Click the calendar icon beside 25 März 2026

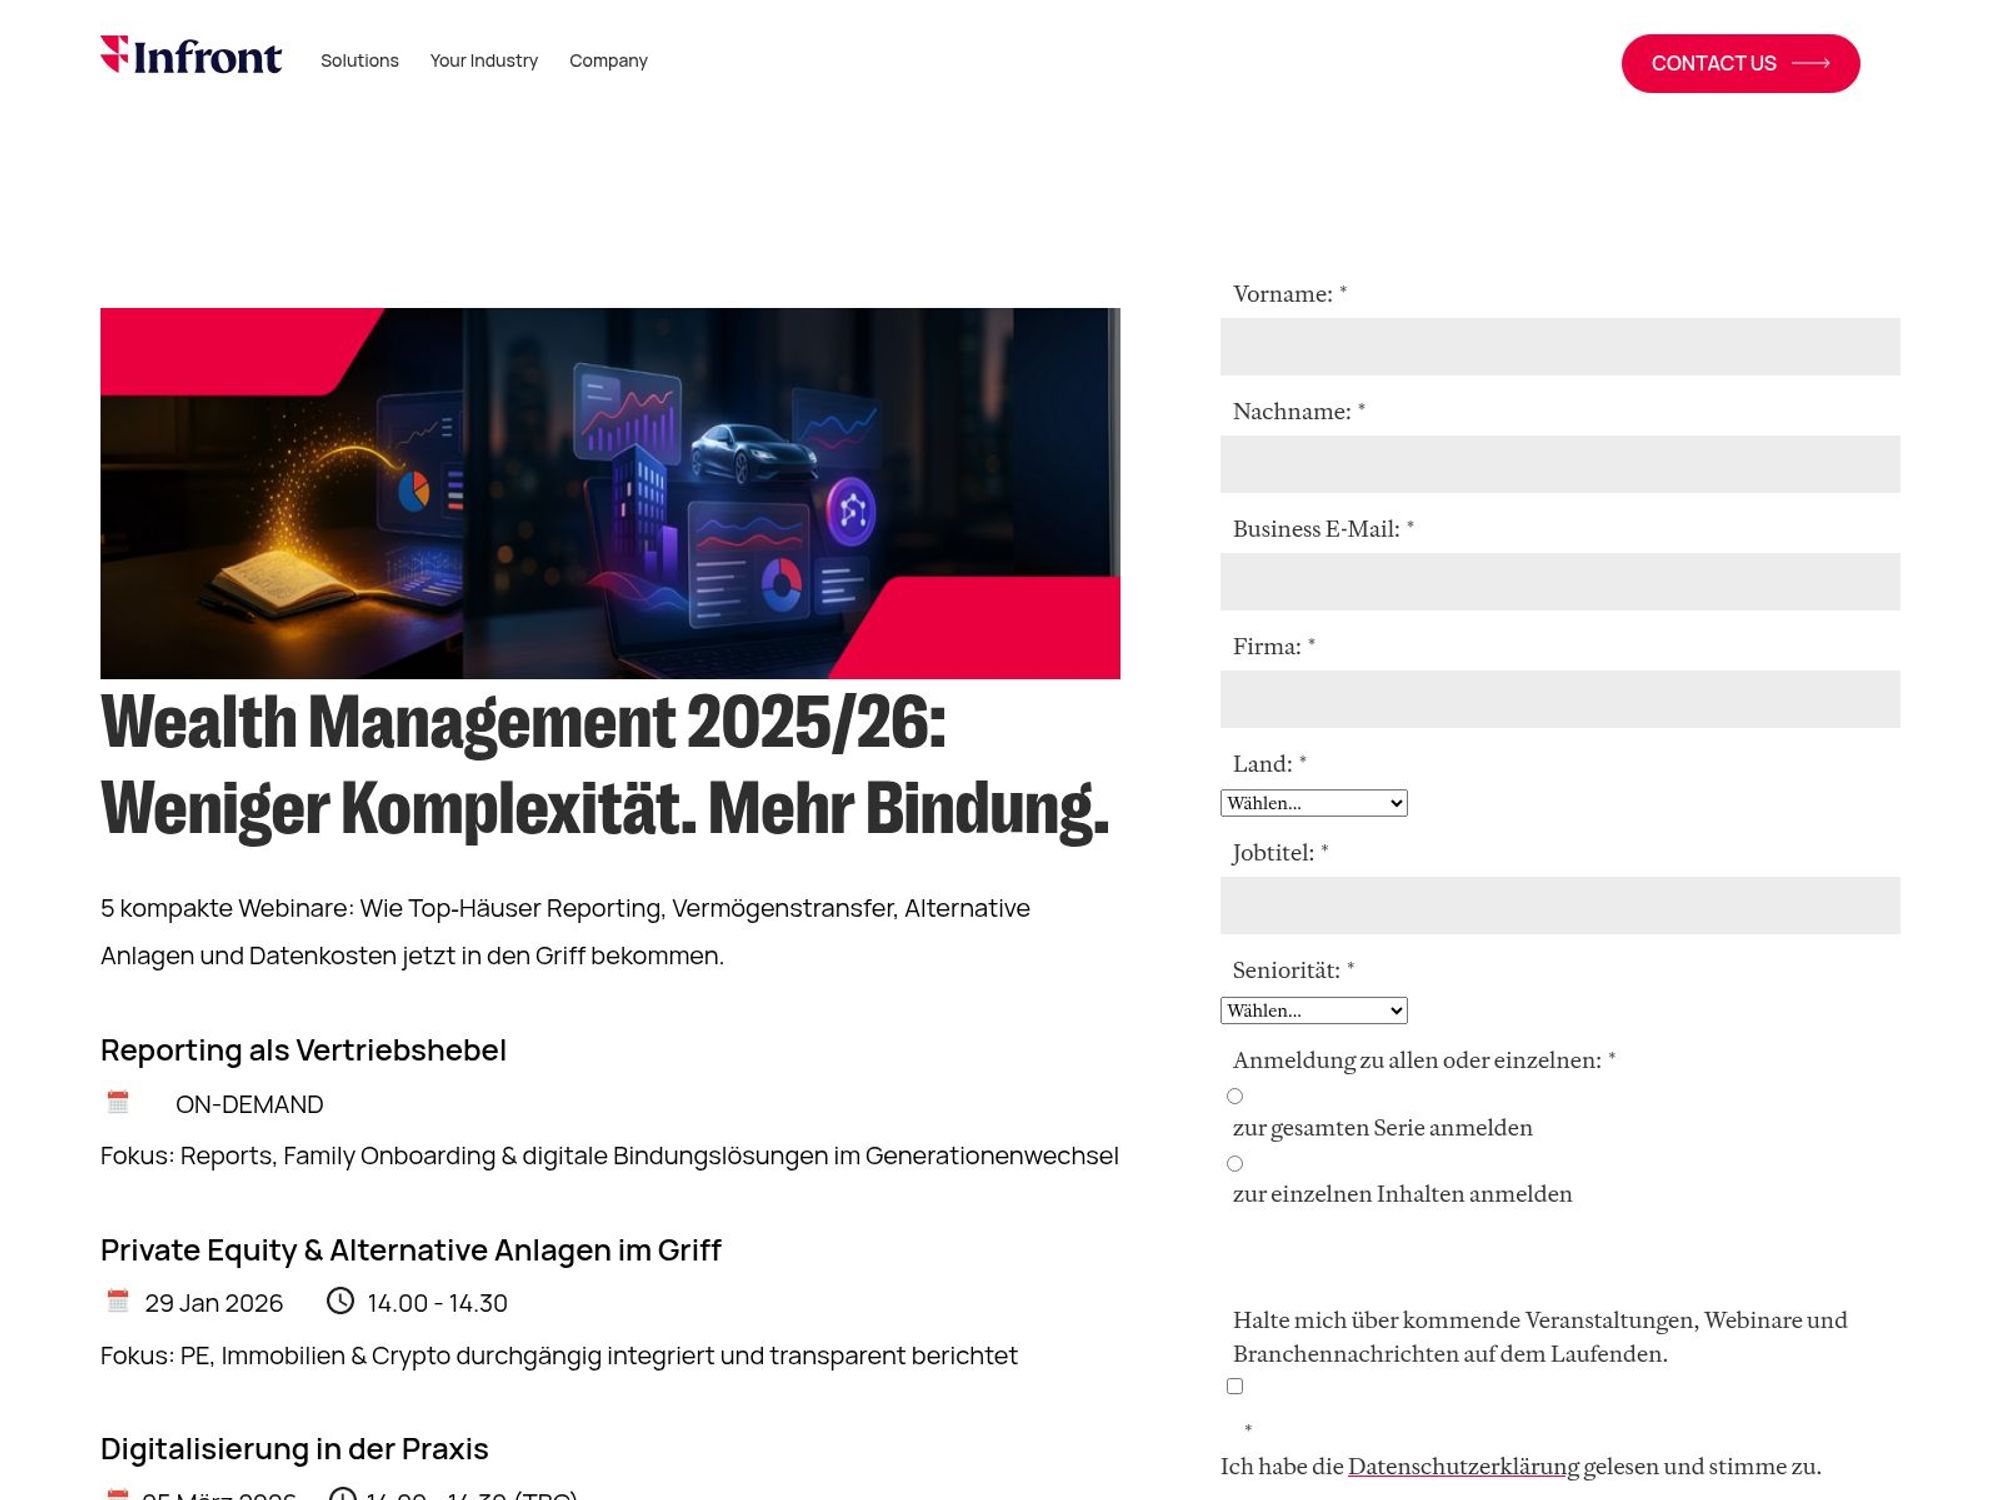(119, 1495)
